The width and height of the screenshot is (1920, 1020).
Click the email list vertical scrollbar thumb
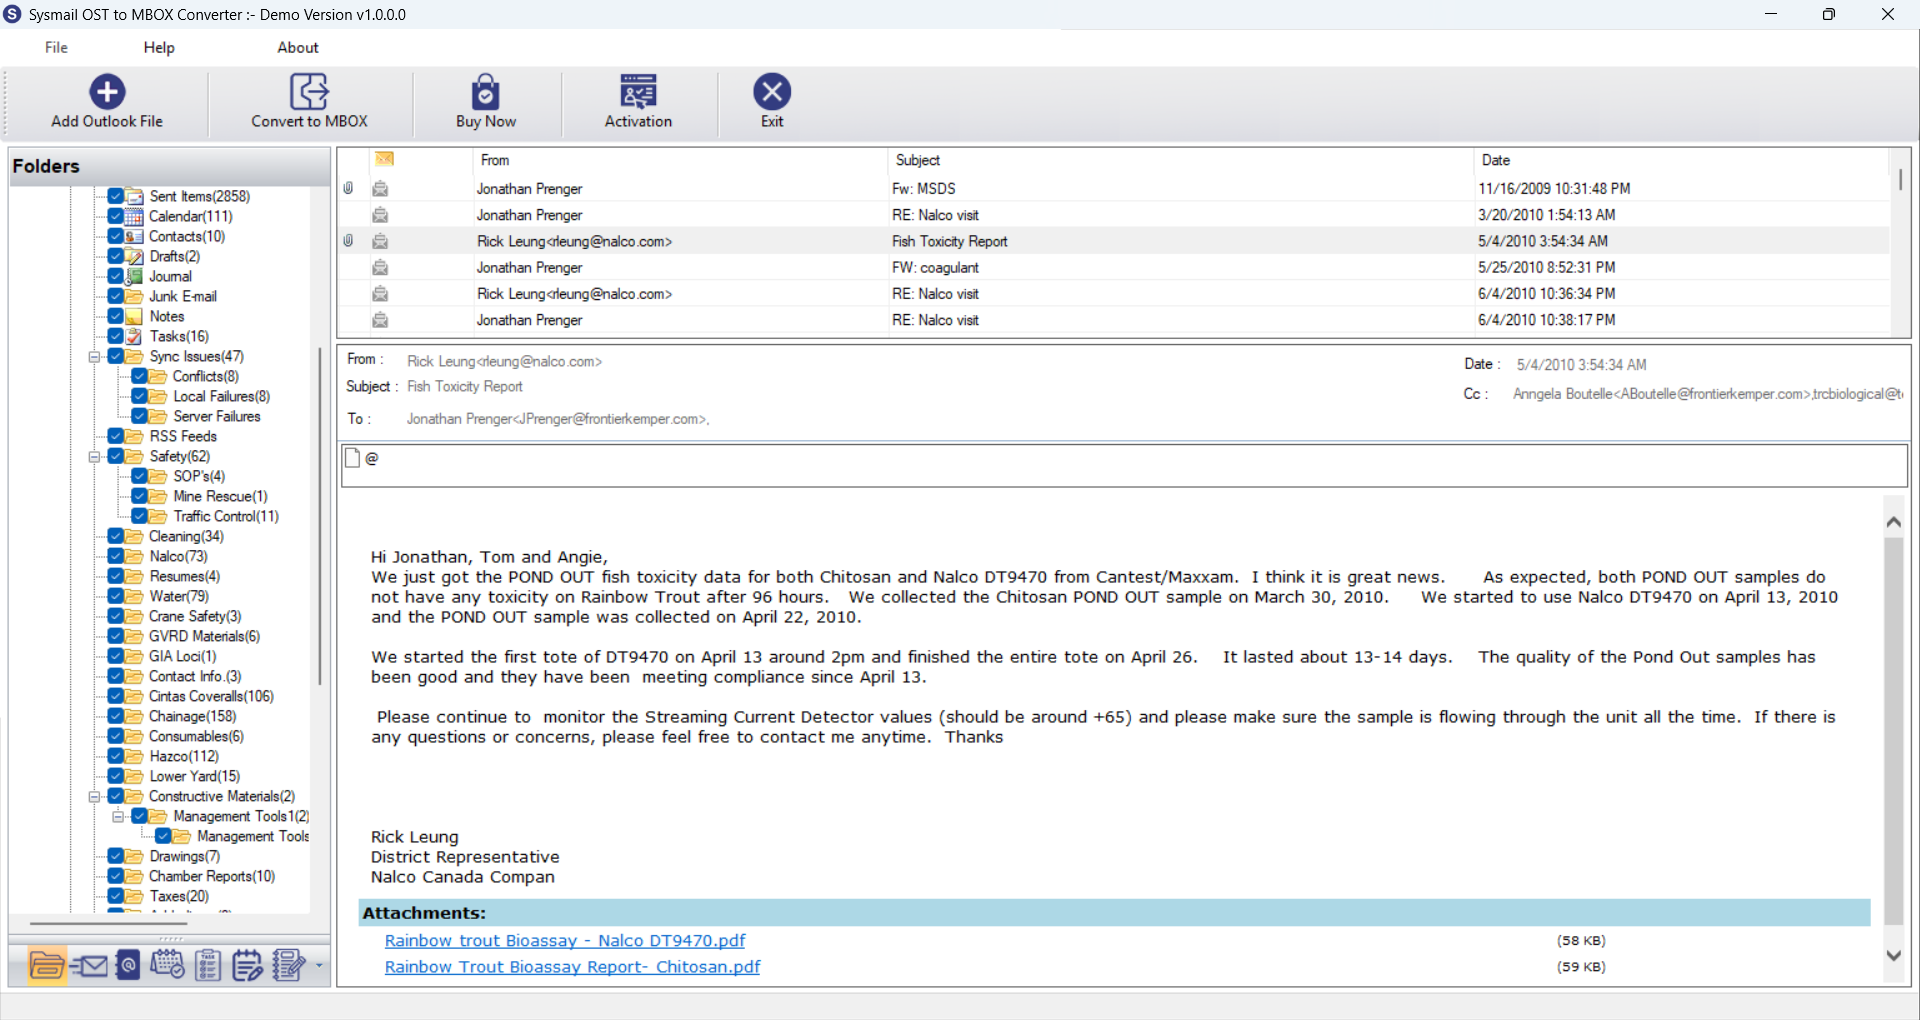tap(1900, 180)
